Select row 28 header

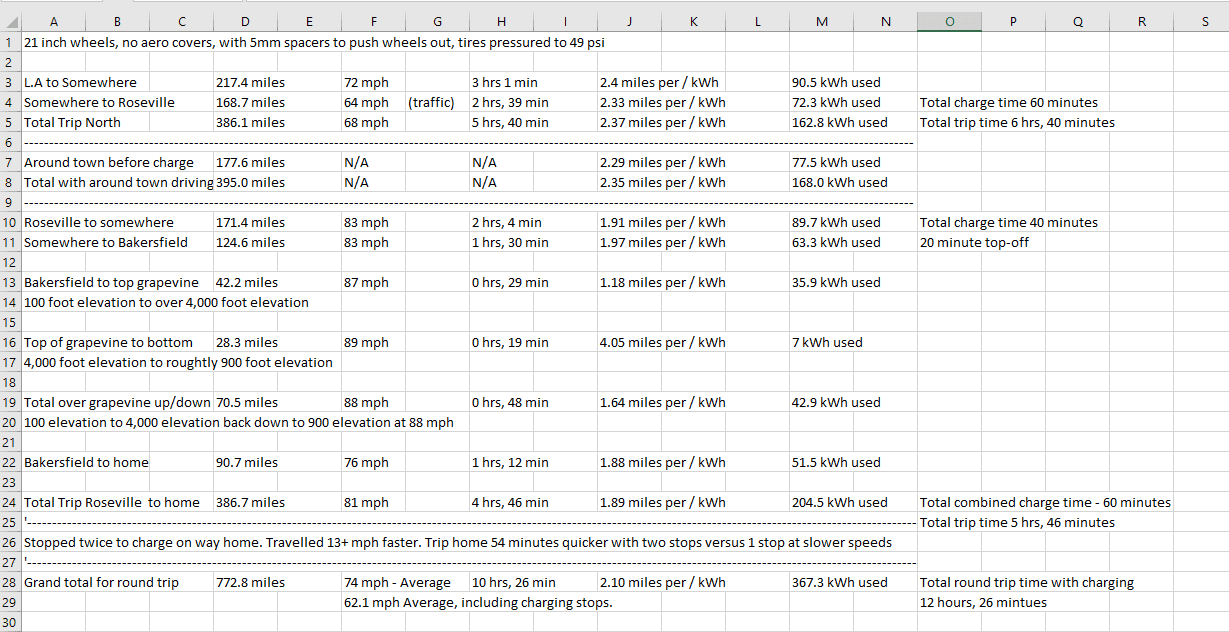[10, 582]
